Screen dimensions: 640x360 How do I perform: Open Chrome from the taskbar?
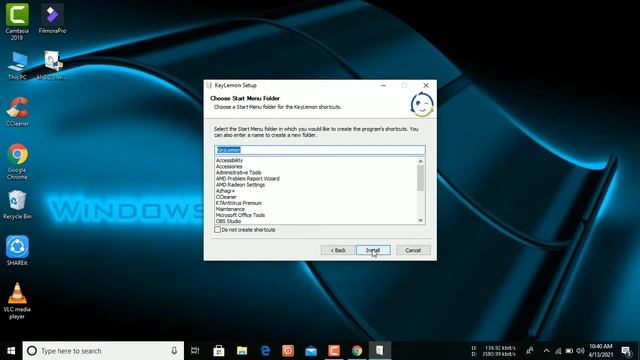click(x=357, y=351)
